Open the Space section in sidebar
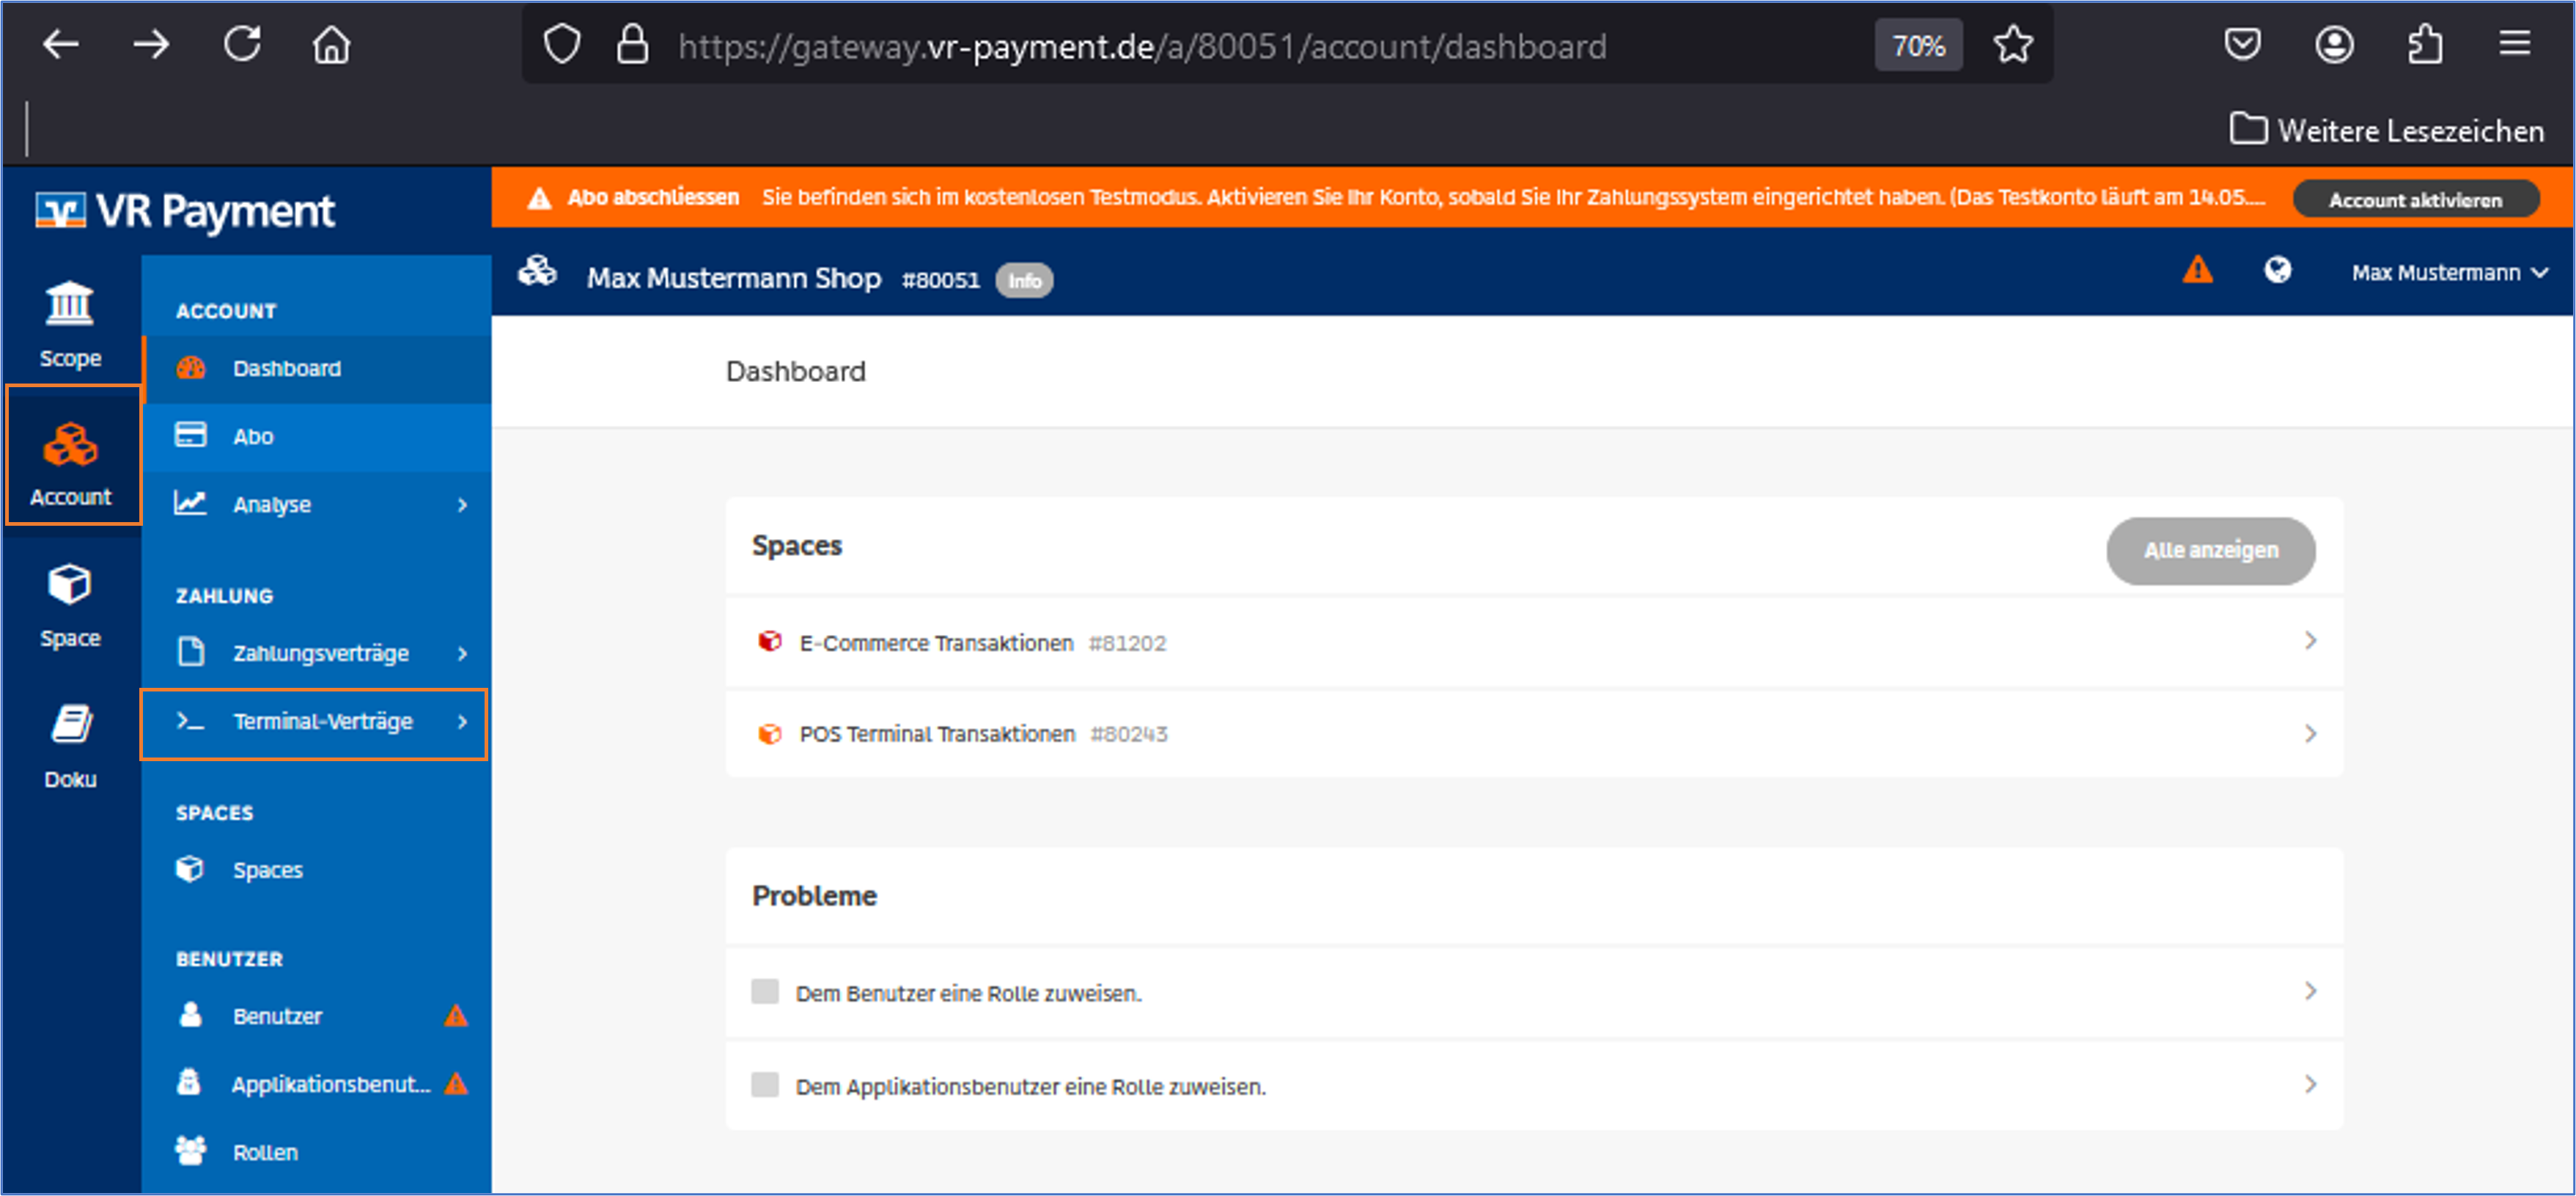The height and width of the screenshot is (1196, 2576). [70, 606]
